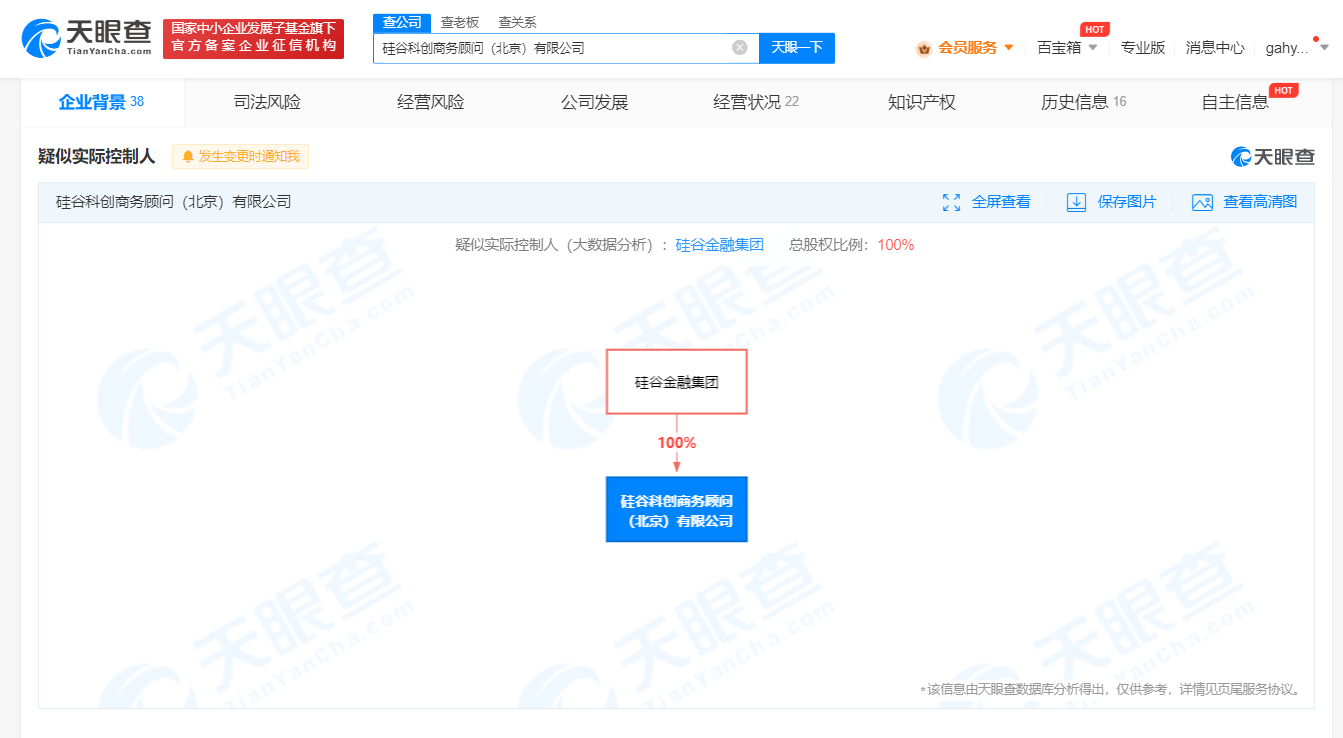Click the 全屏查看 link
Viewport: 1343px width, 738px height.
pyautogui.click(x=1001, y=202)
